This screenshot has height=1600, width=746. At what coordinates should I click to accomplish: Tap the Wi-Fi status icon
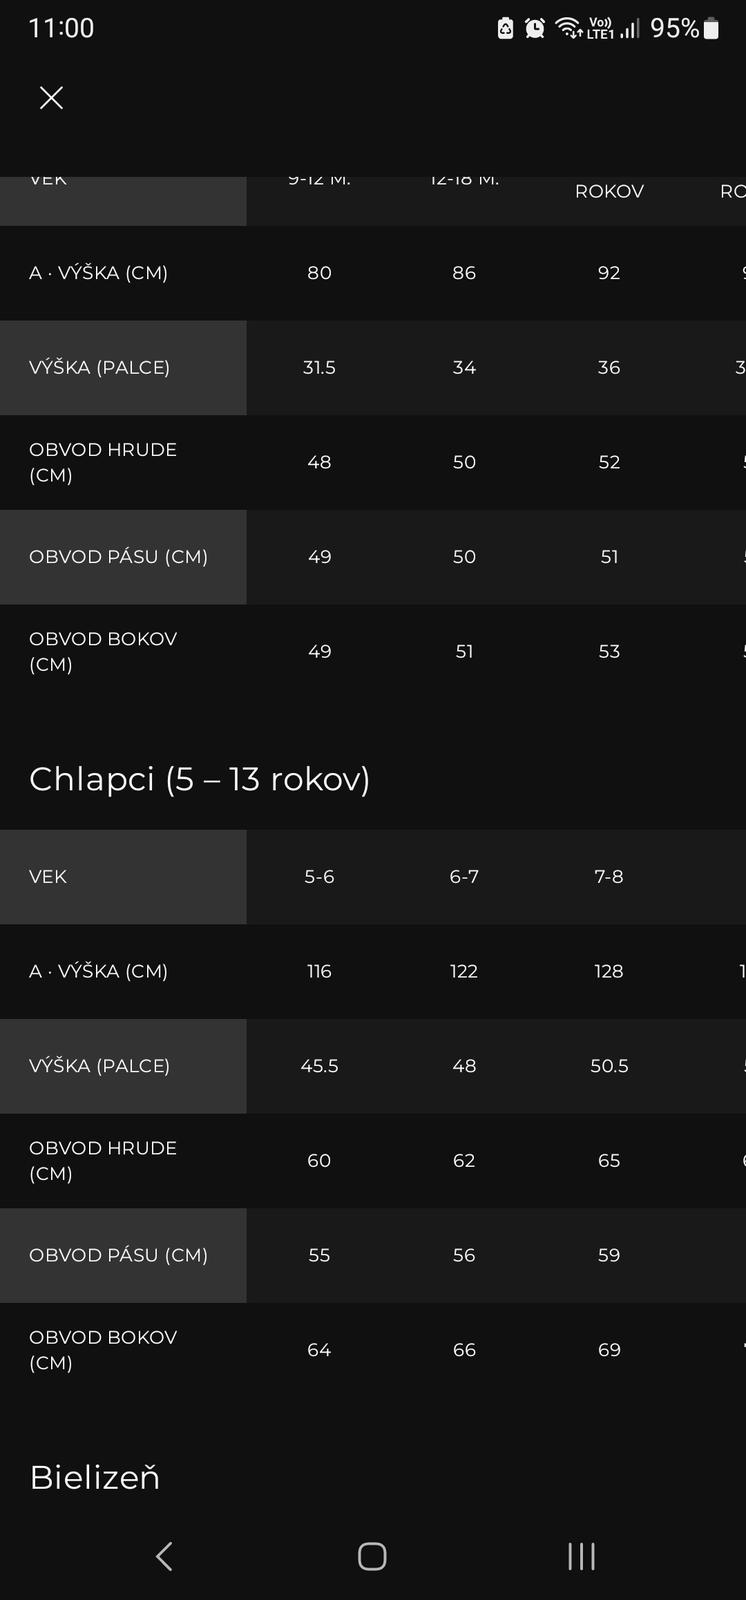click(x=569, y=28)
